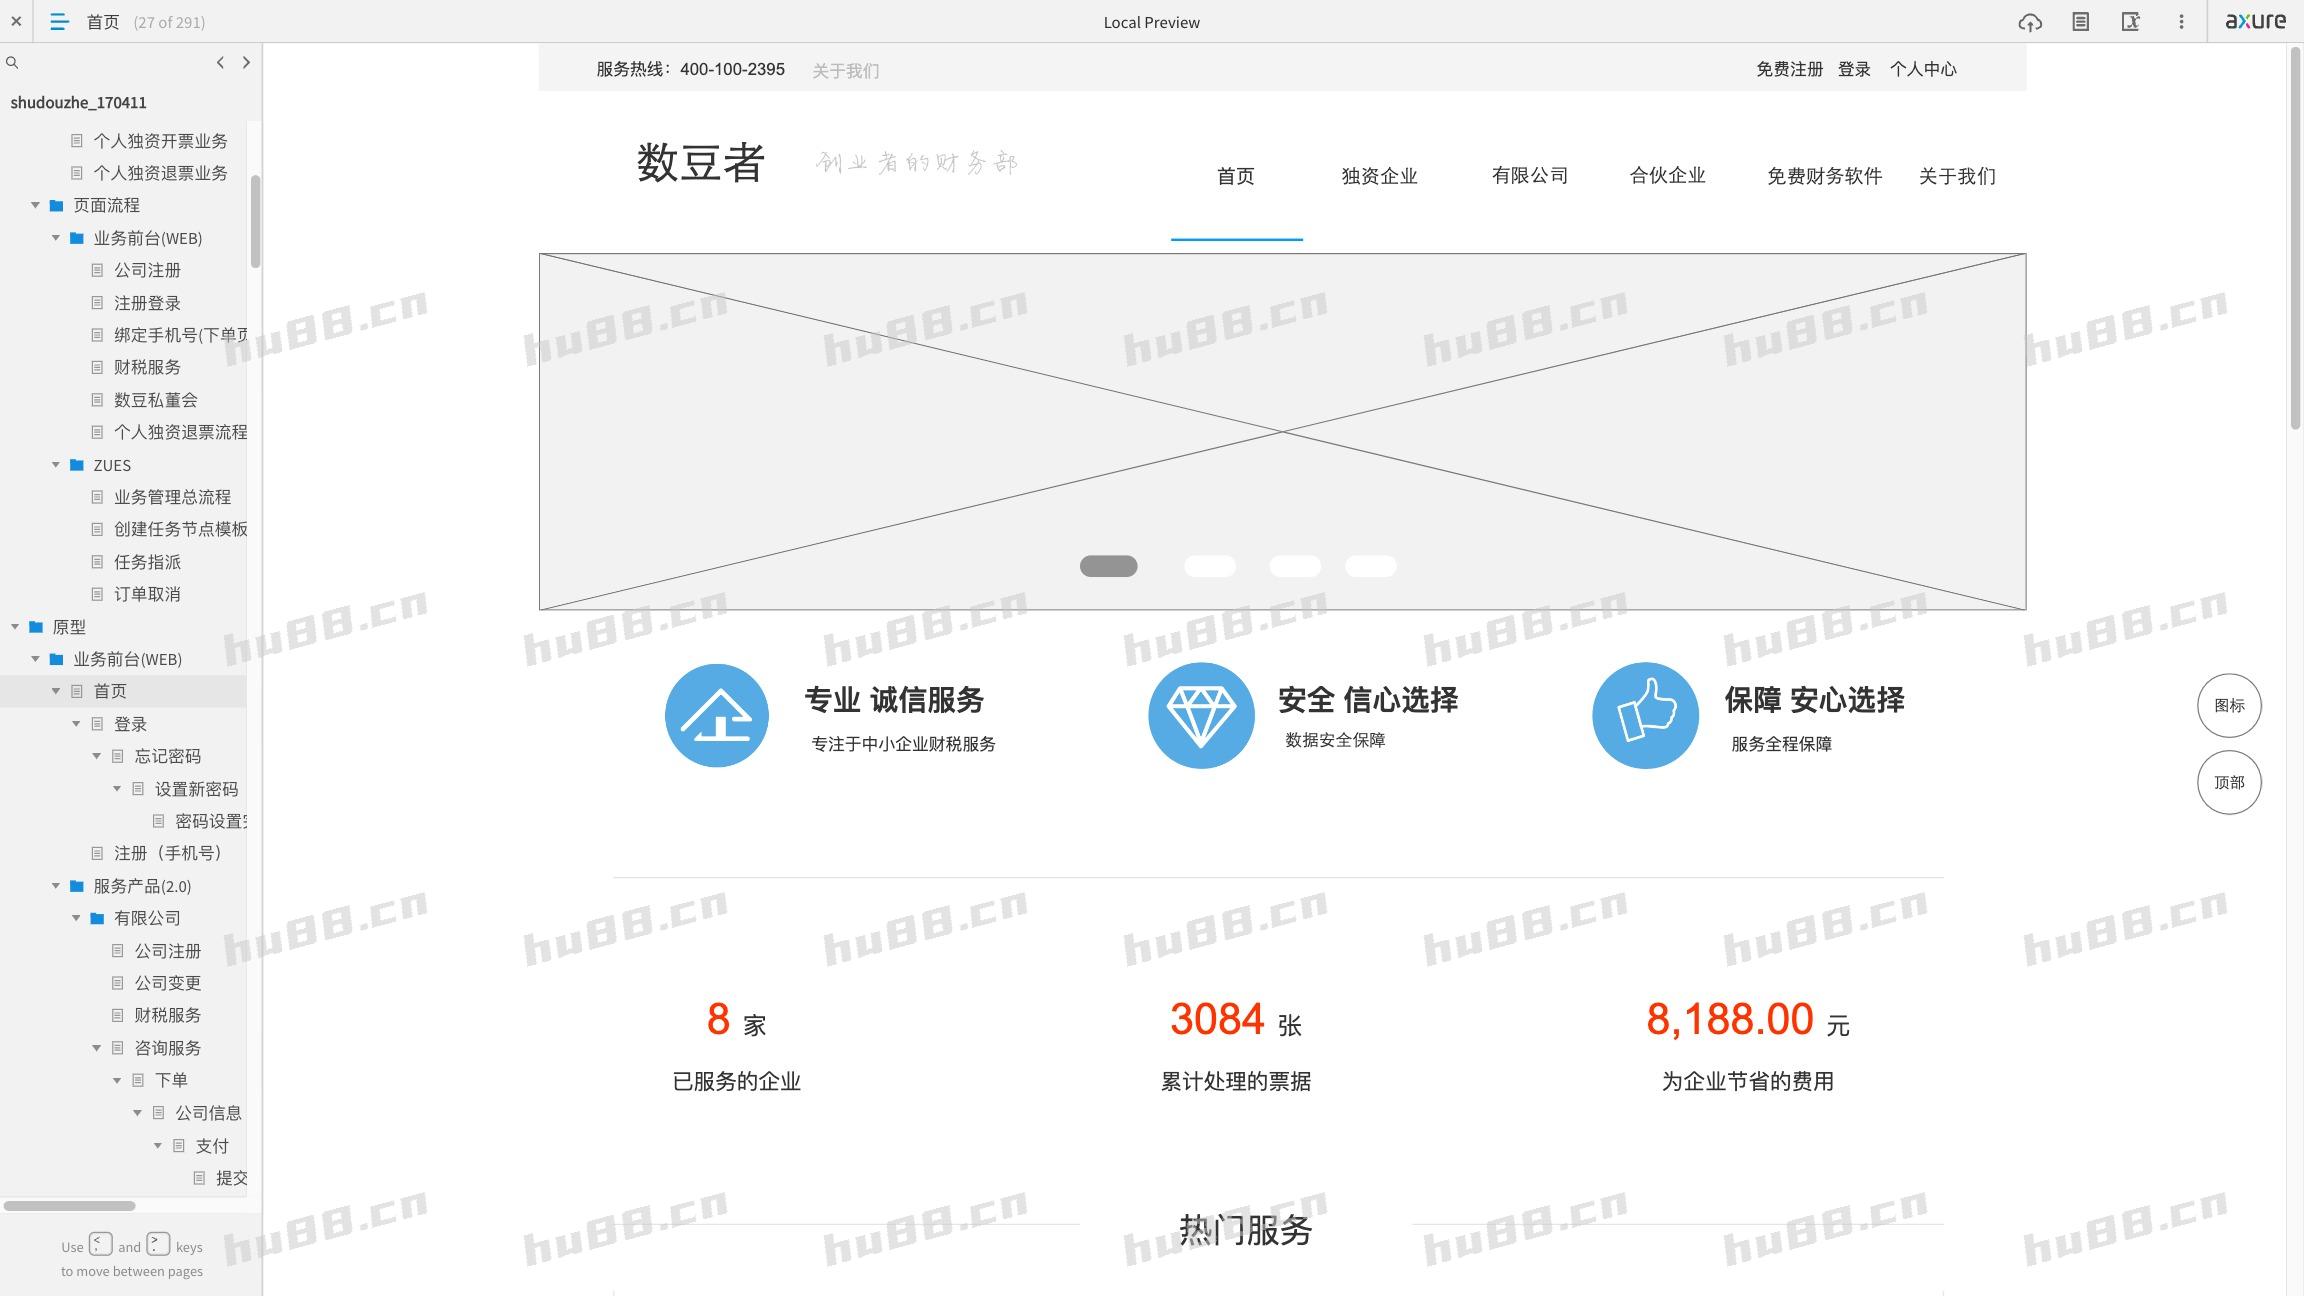Open the three-dot more options menu
Screen dimensions: 2304x1296
tap(2181, 22)
